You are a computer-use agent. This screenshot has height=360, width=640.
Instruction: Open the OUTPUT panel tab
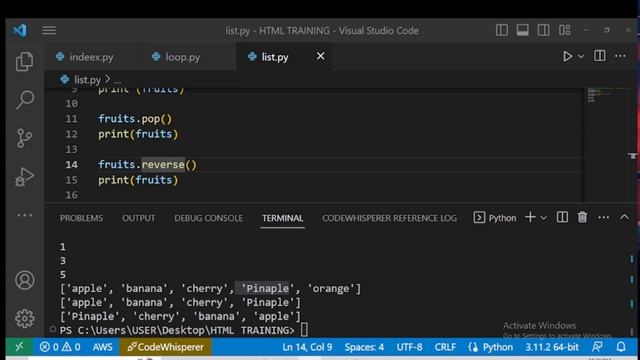pos(138,218)
